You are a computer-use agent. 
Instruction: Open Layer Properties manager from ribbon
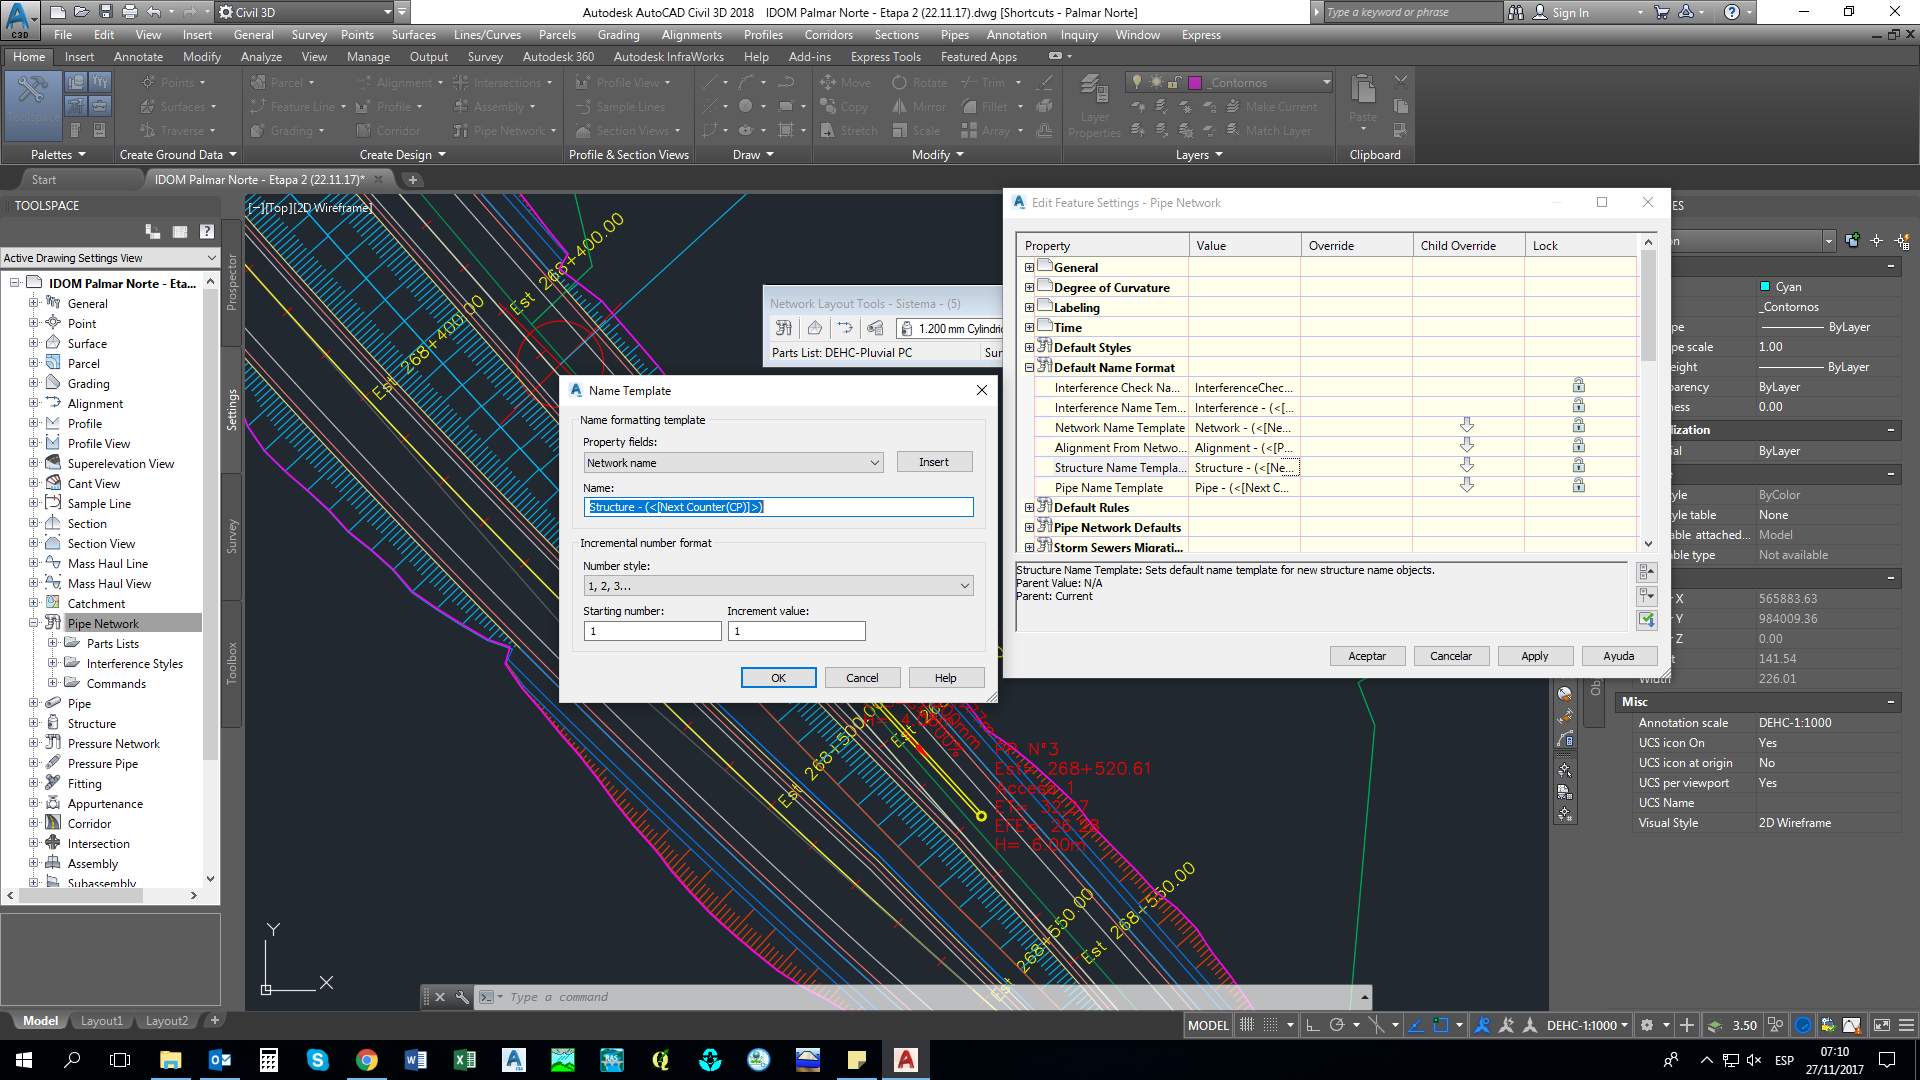[1094, 106]
